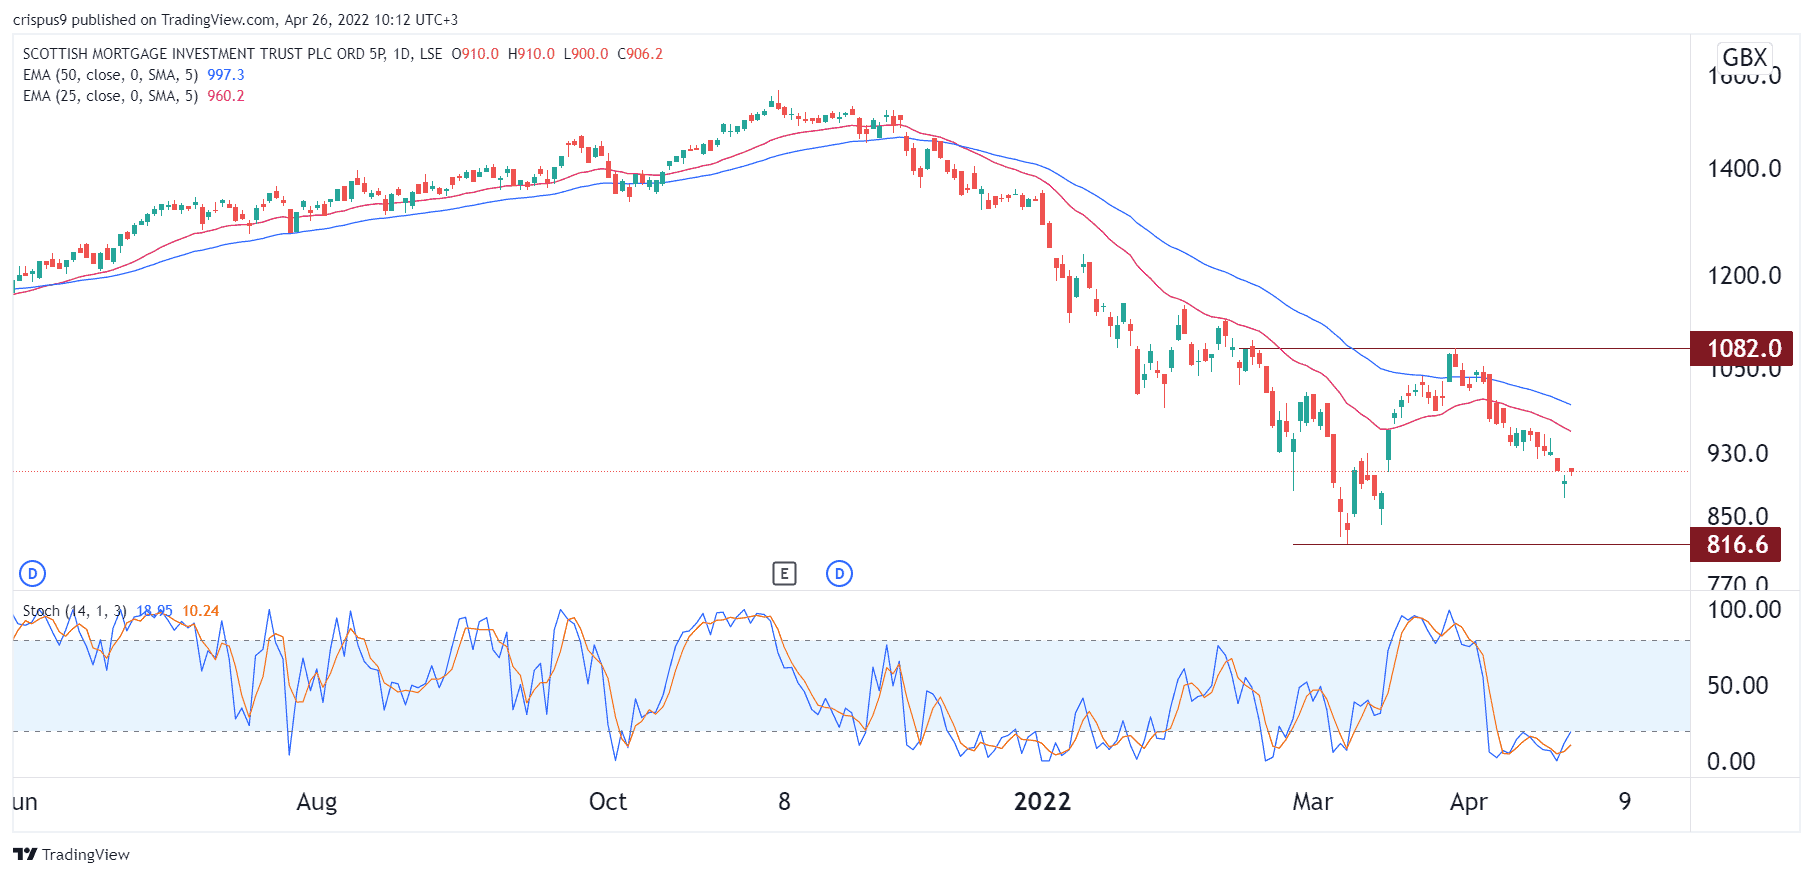
Task: Click the 50.00 stochastic axis label
Action: [1738, 685]
